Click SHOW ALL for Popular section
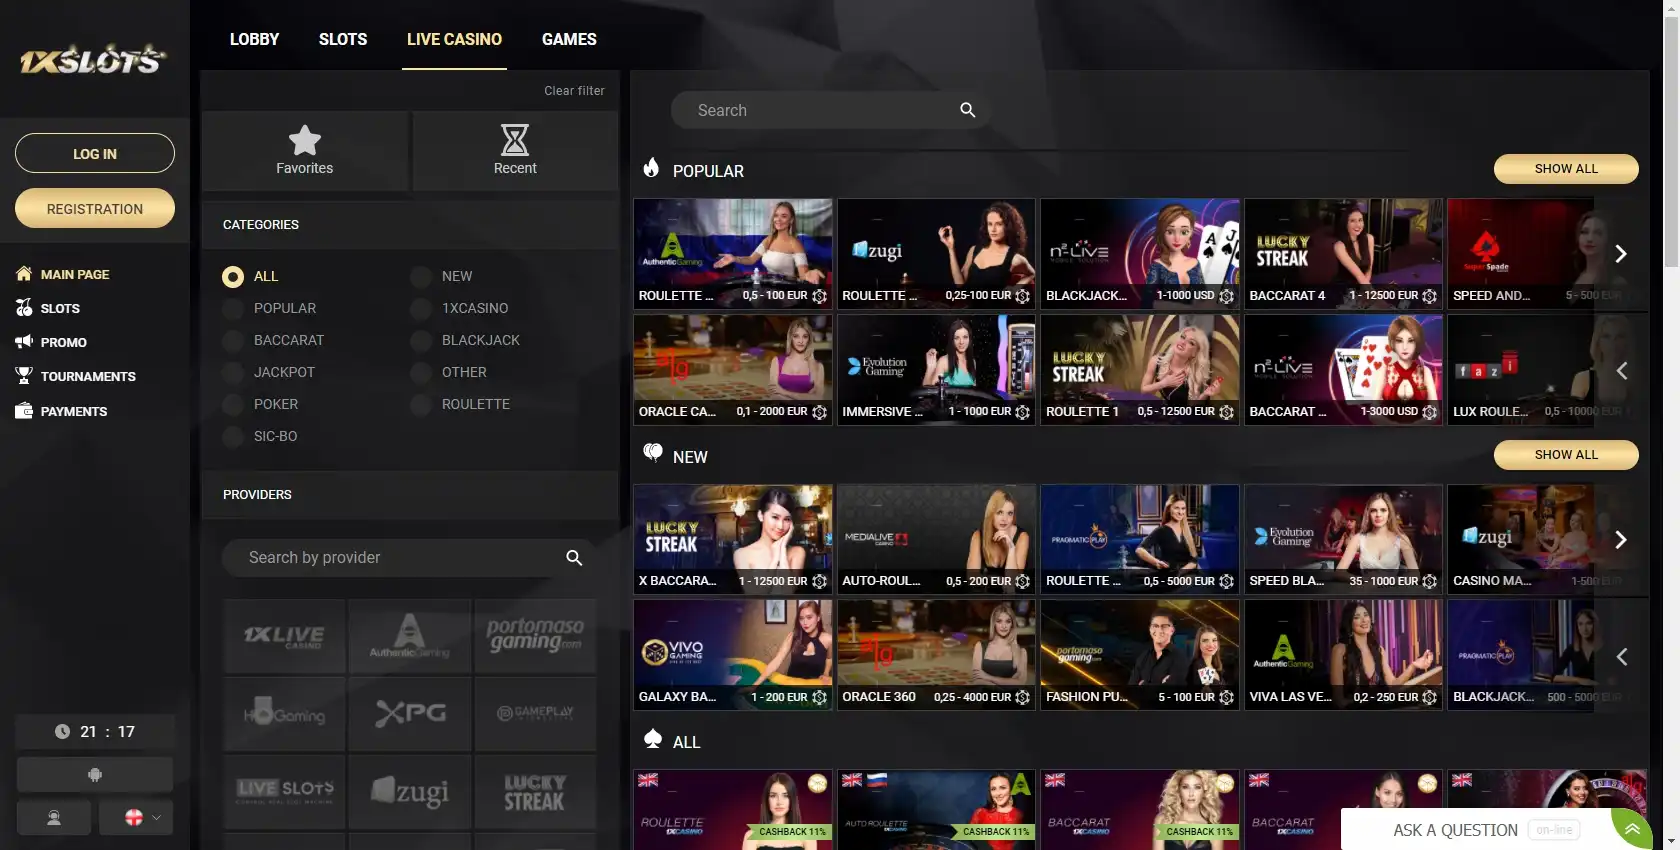 click(1566, 168)
